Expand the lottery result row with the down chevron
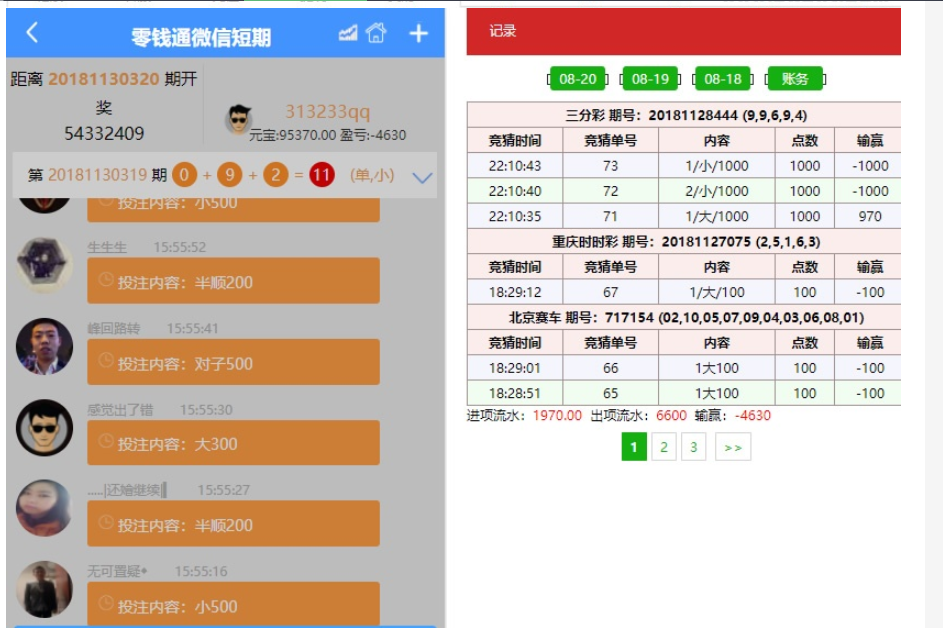The width and height of the screenshot is (943, 628). pos(421,177)
